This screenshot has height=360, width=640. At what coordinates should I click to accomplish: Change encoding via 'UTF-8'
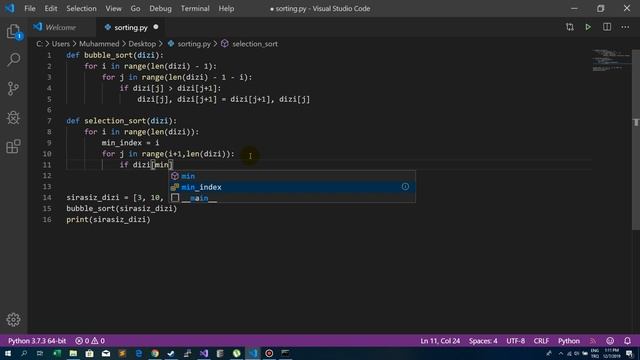tap(516, 341)
